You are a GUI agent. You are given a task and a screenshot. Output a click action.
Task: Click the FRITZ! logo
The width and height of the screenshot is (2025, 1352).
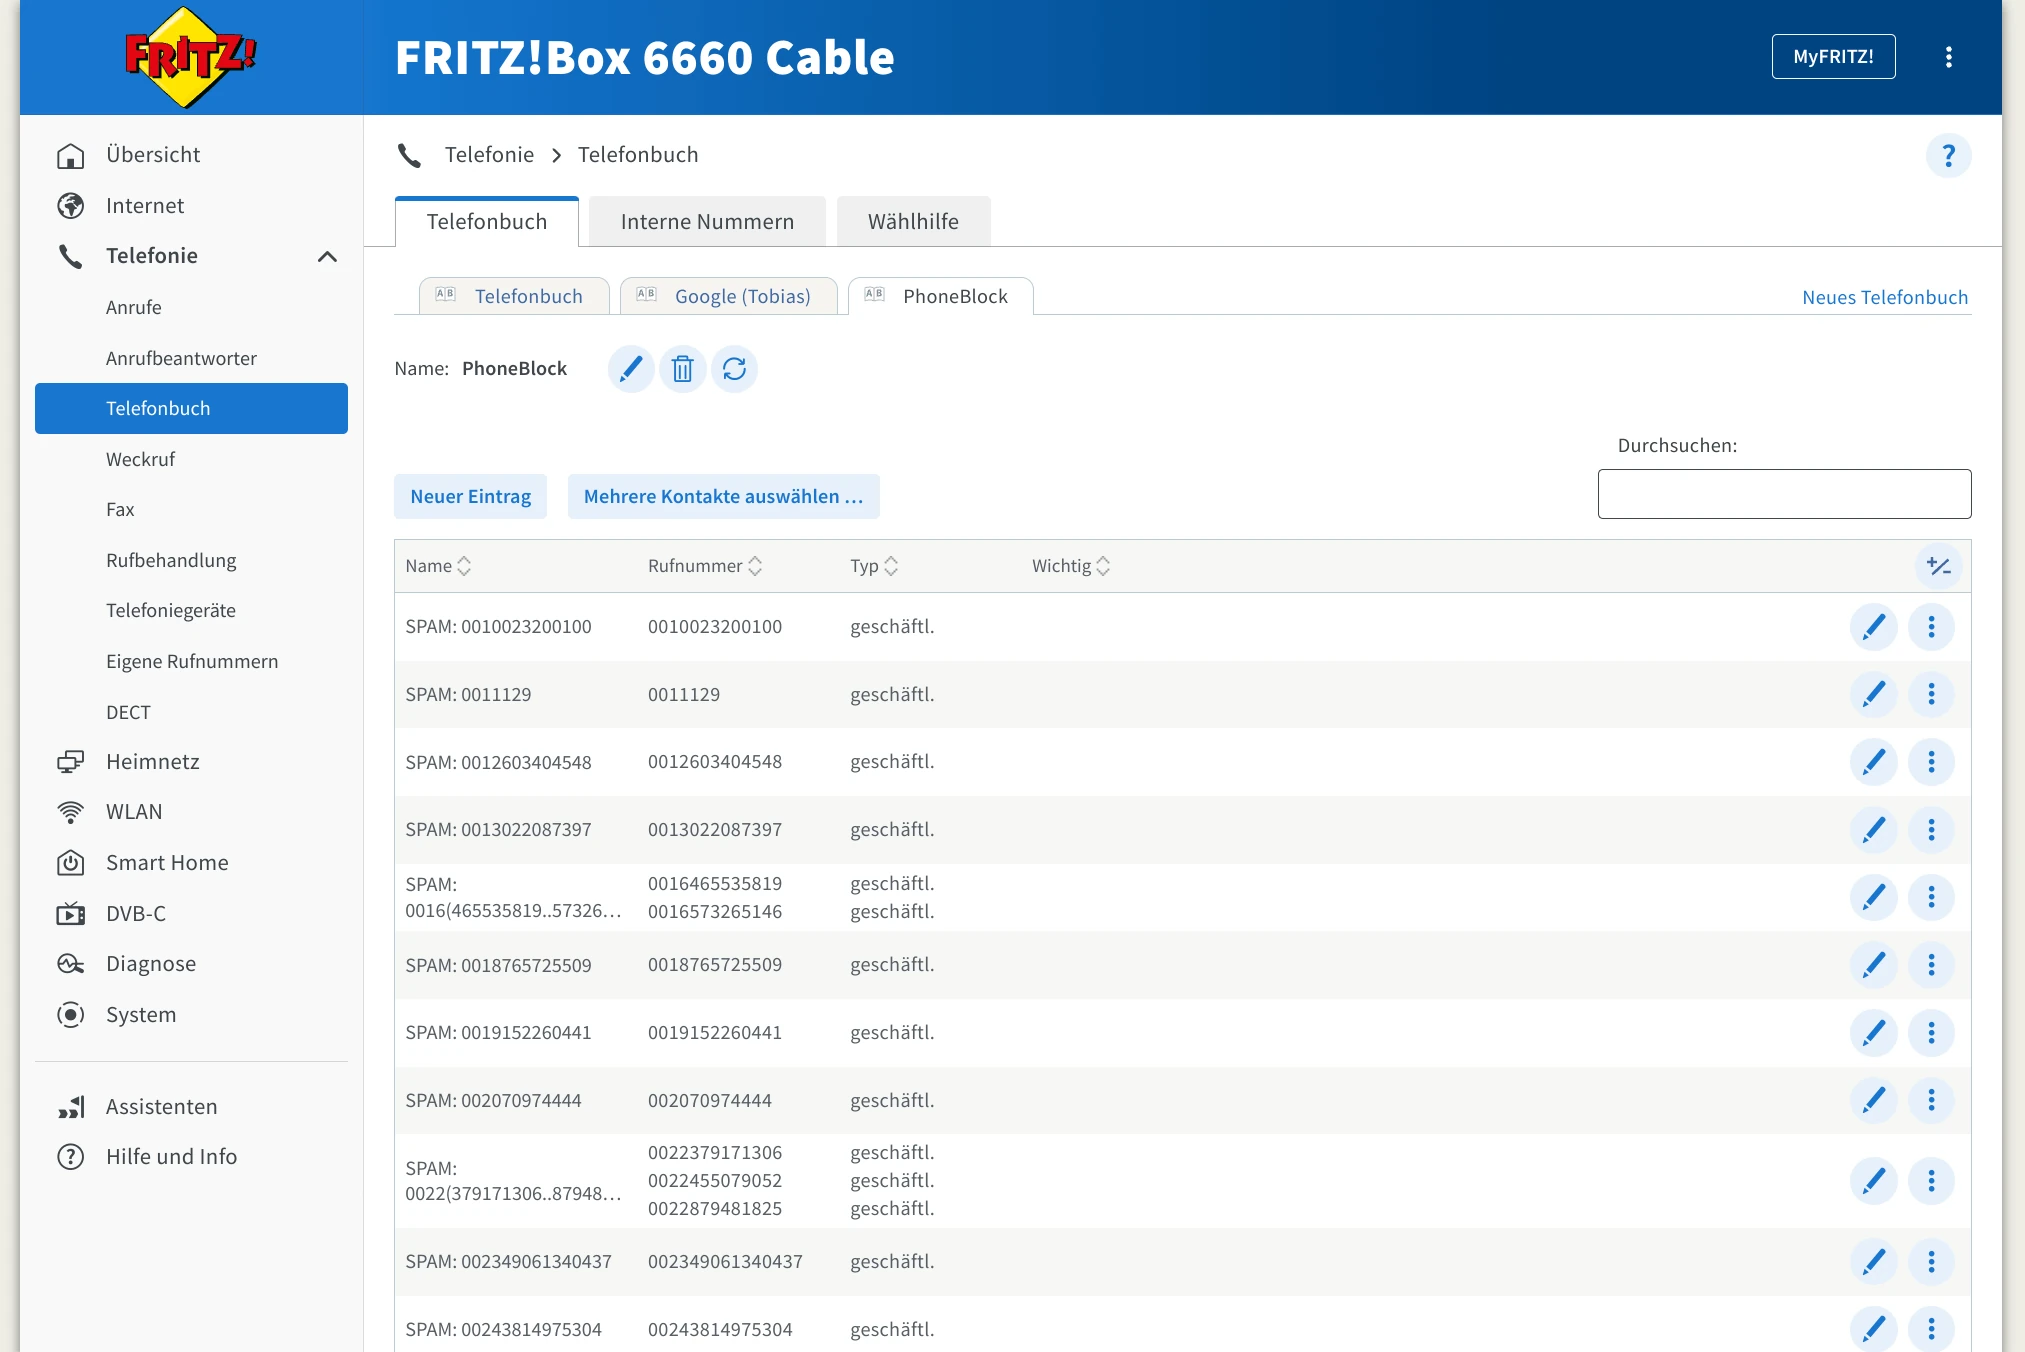[x=190, y=57]
